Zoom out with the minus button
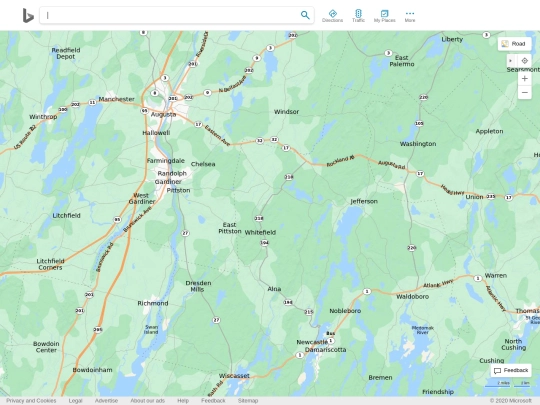Screen dimensions: 540x405 click(525, 92)
